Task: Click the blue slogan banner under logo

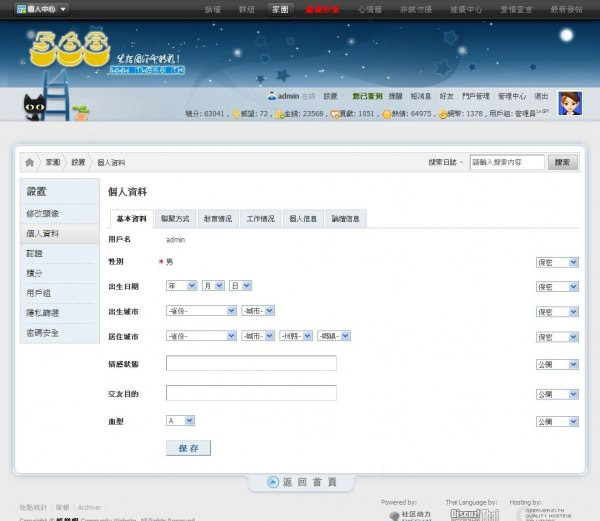Action: (x=147, y=70)
